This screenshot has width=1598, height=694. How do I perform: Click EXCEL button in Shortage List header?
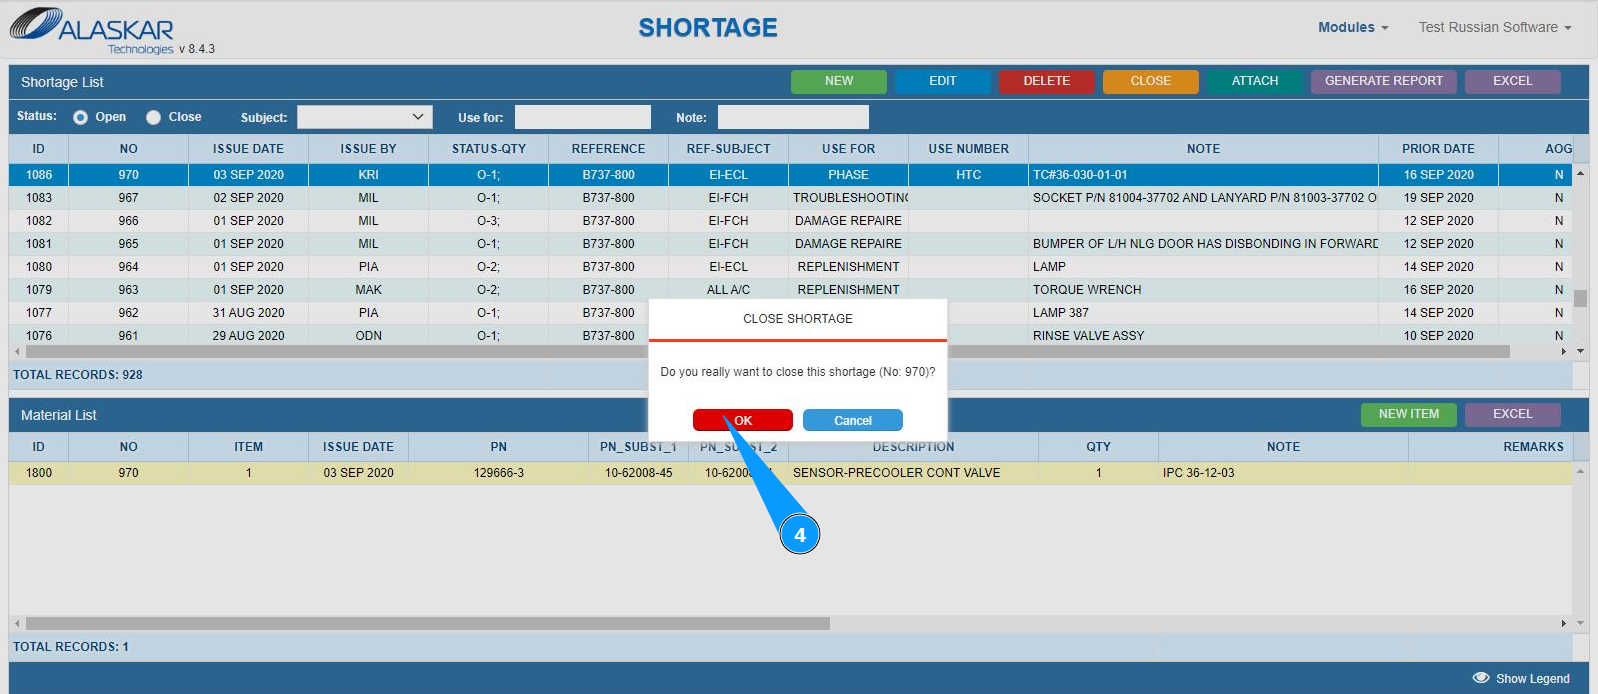point(1513,81)
